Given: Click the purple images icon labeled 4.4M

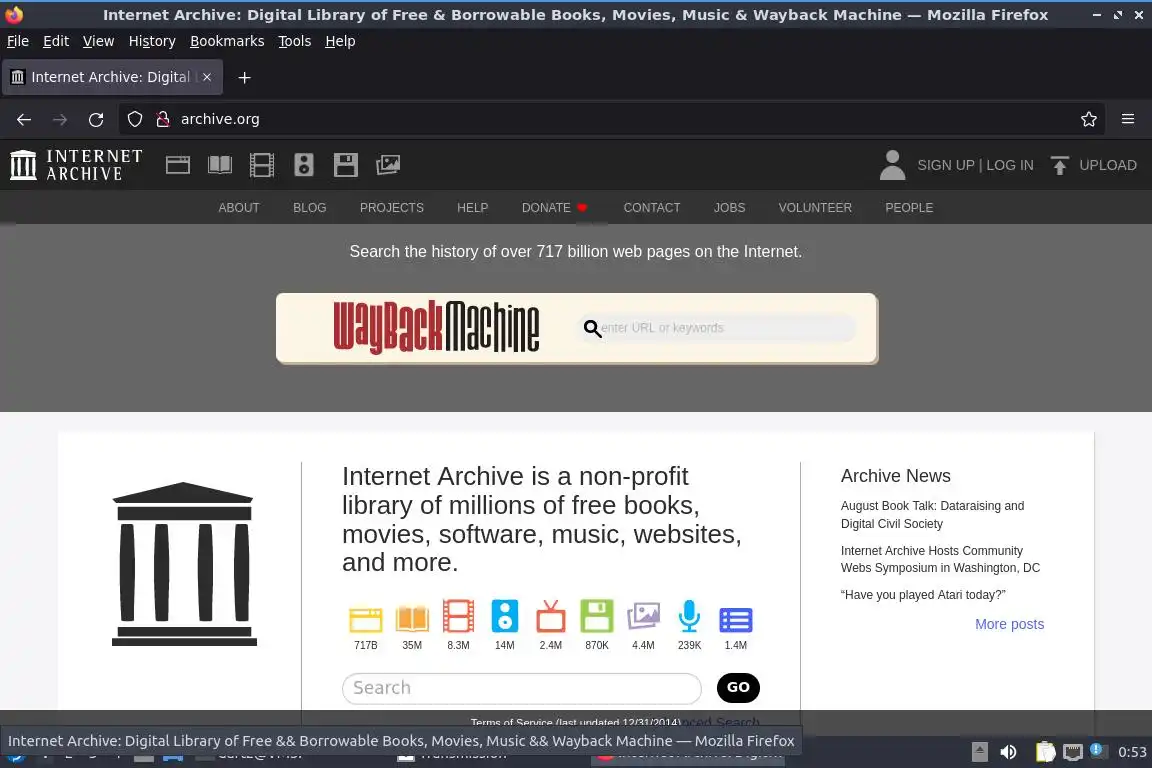Looking at the screenshot, I should coord(643,616).
